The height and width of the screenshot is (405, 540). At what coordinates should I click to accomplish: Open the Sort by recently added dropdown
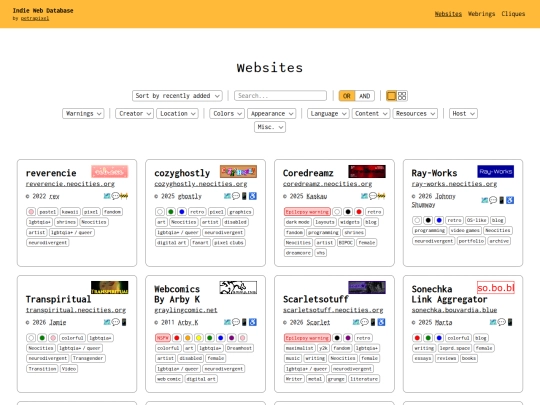177,96
